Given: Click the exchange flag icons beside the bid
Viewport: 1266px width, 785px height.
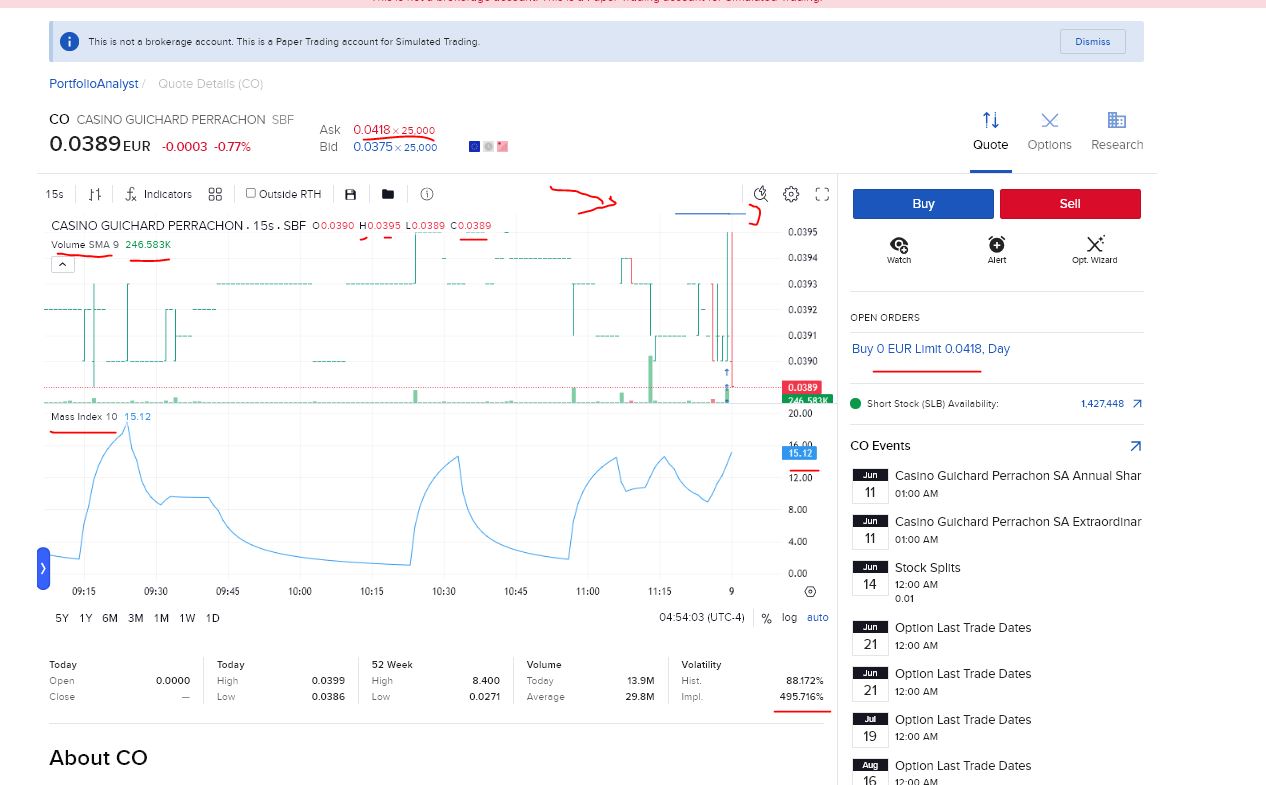Looking at the screenshot, I should point(488,147).
